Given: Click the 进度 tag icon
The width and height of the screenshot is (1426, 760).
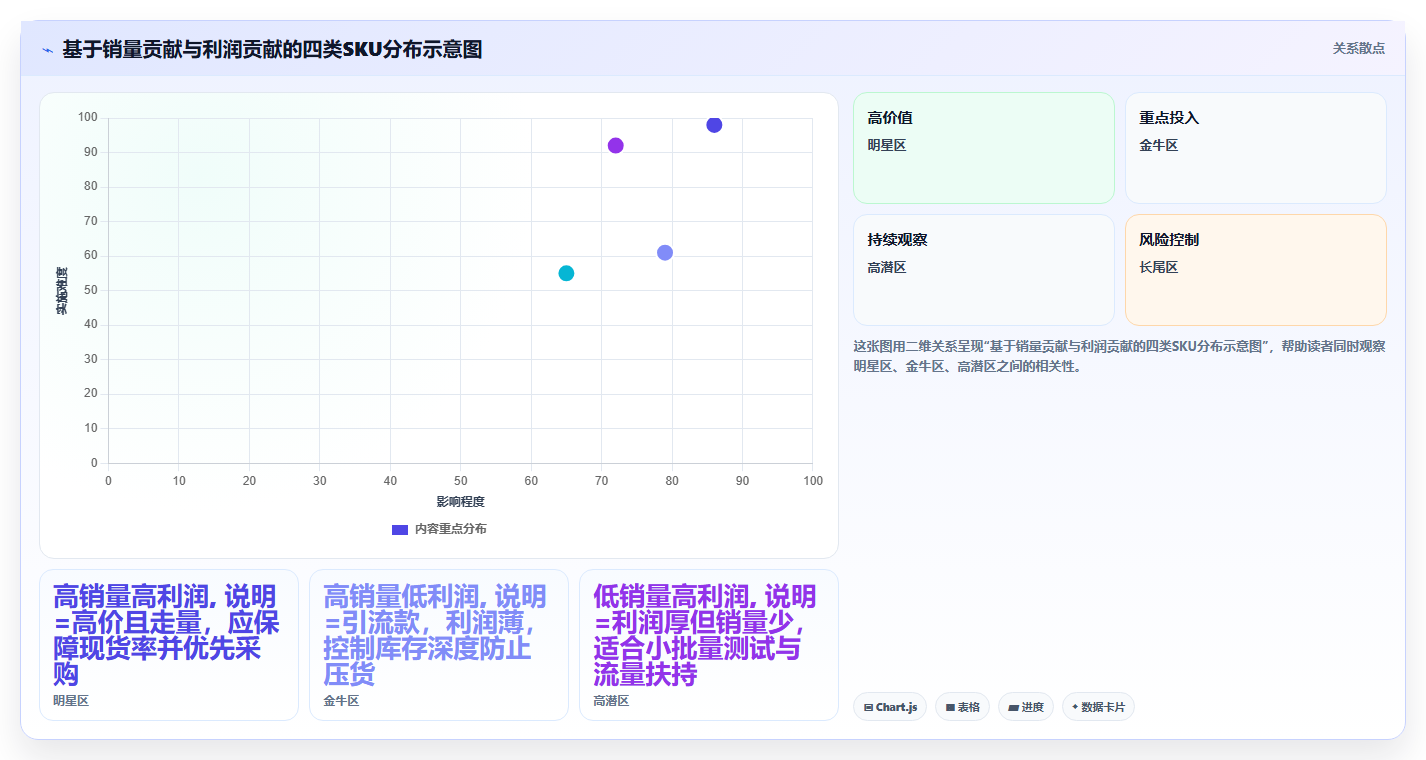Looking at the screenshot, I should point(1013,708).
